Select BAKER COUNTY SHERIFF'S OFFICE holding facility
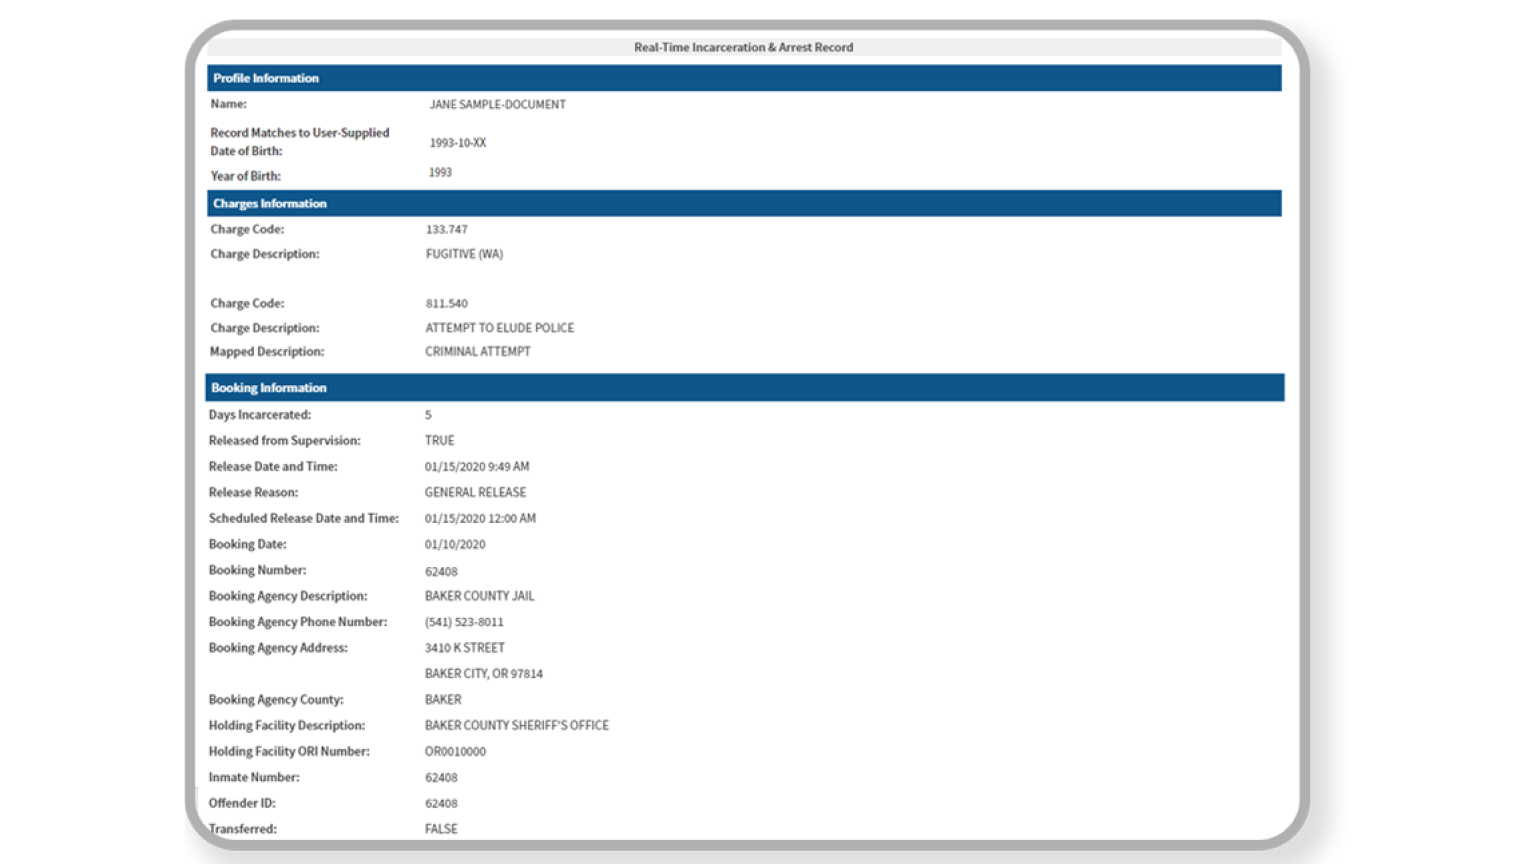 (x=516, y=726)
